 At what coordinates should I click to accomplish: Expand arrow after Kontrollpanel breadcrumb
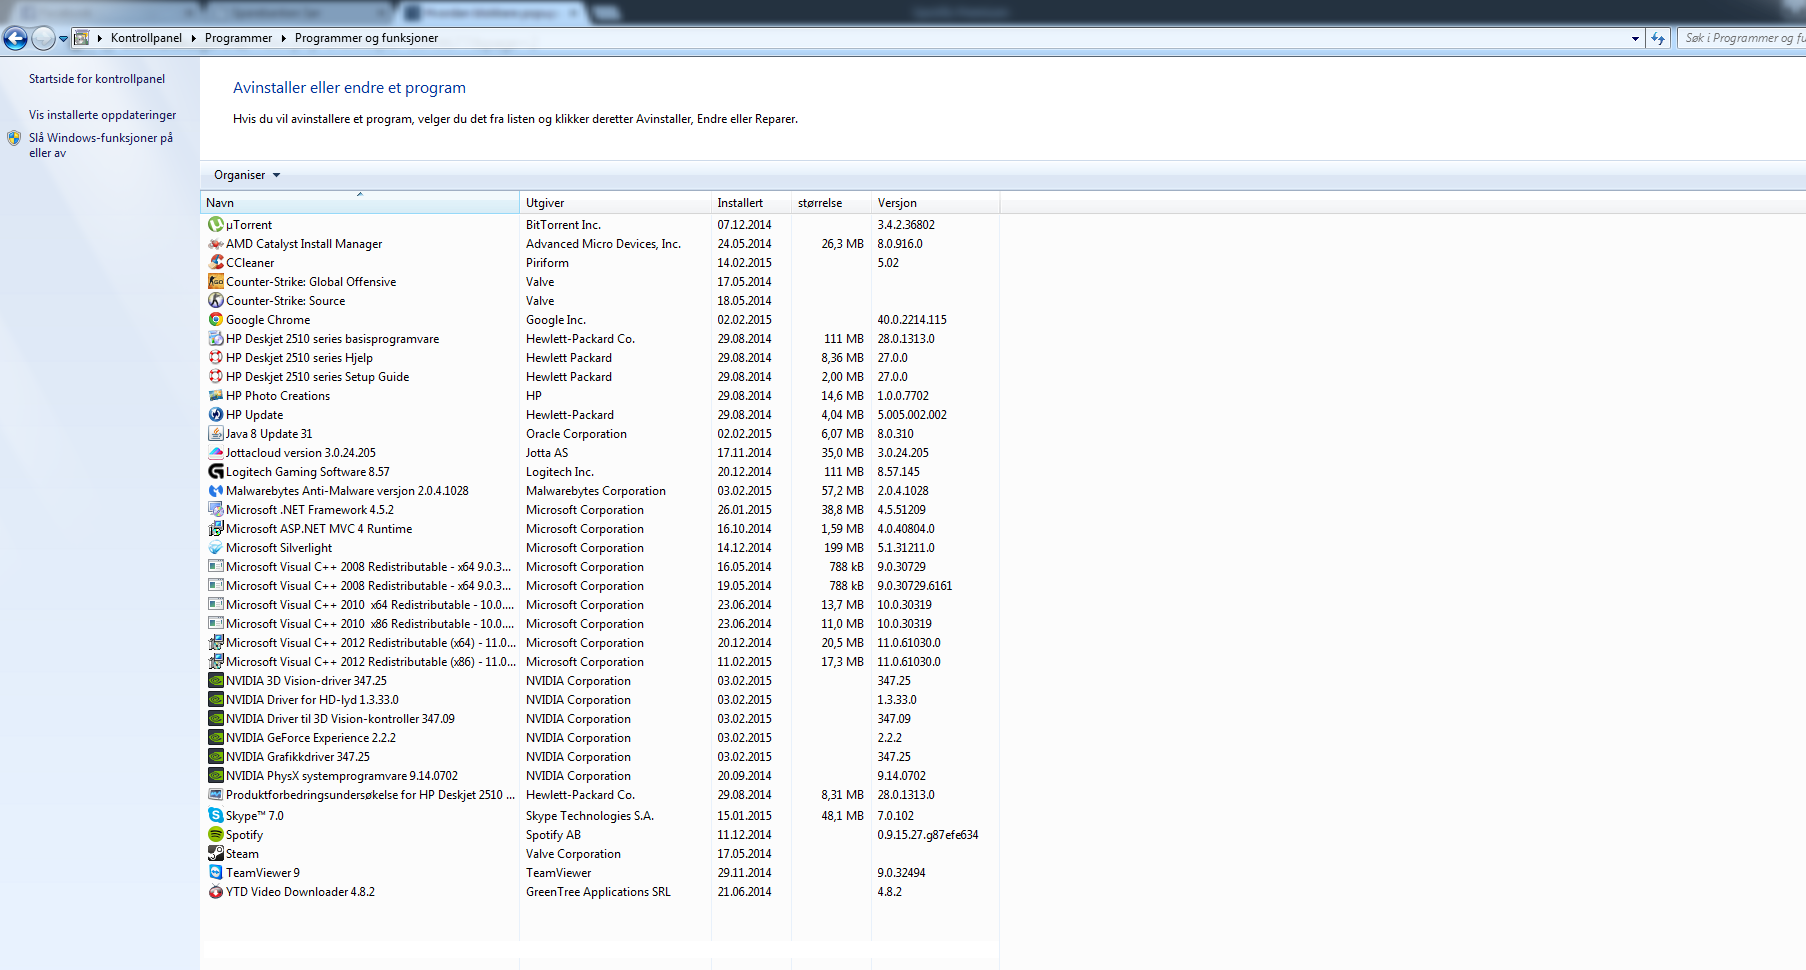(193, 38)
